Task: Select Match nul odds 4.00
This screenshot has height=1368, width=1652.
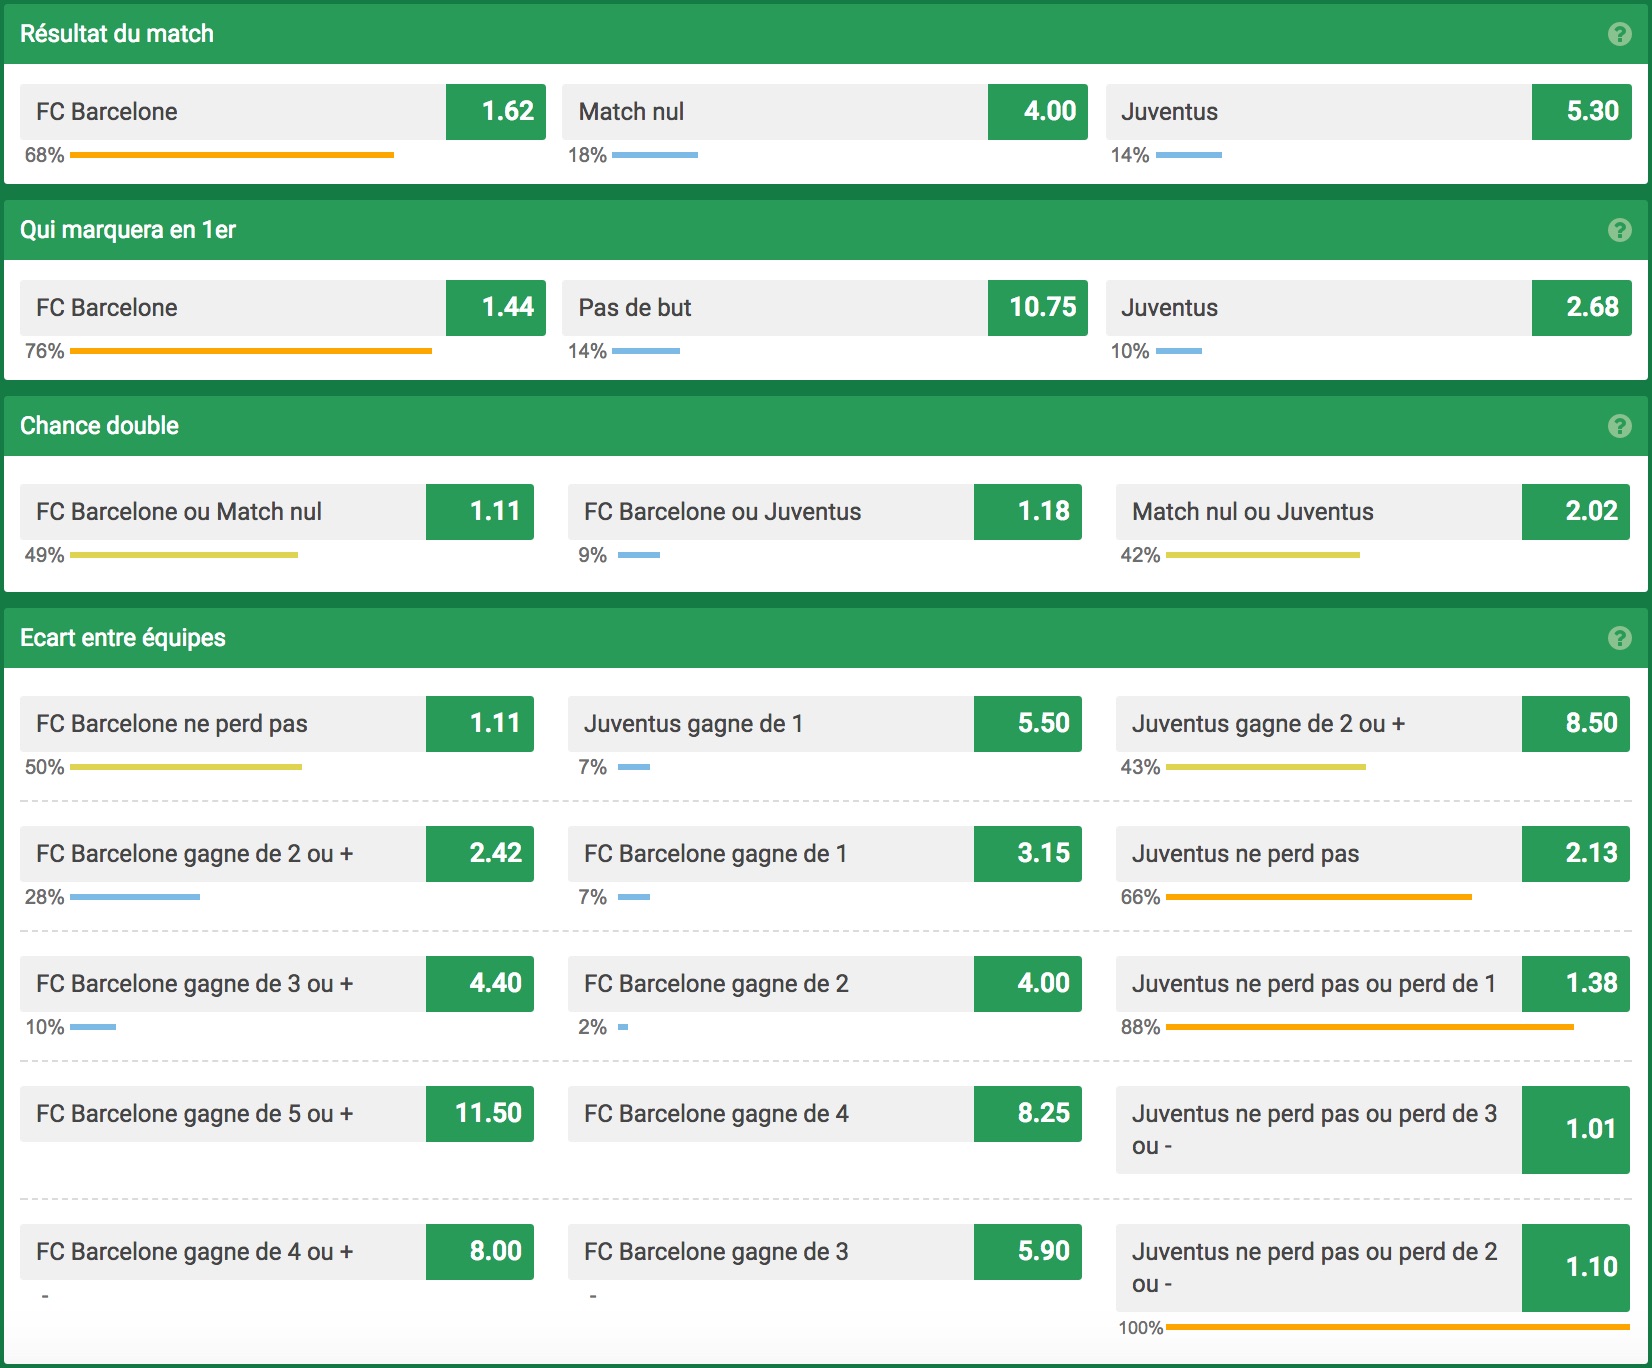Action: [x=825, y=112]
